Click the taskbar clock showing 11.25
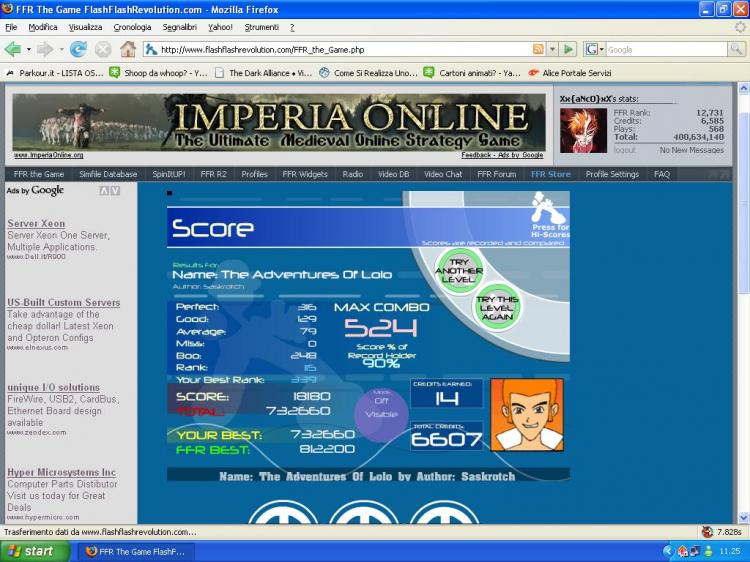The image size is (750, 562). pos(730,551)
